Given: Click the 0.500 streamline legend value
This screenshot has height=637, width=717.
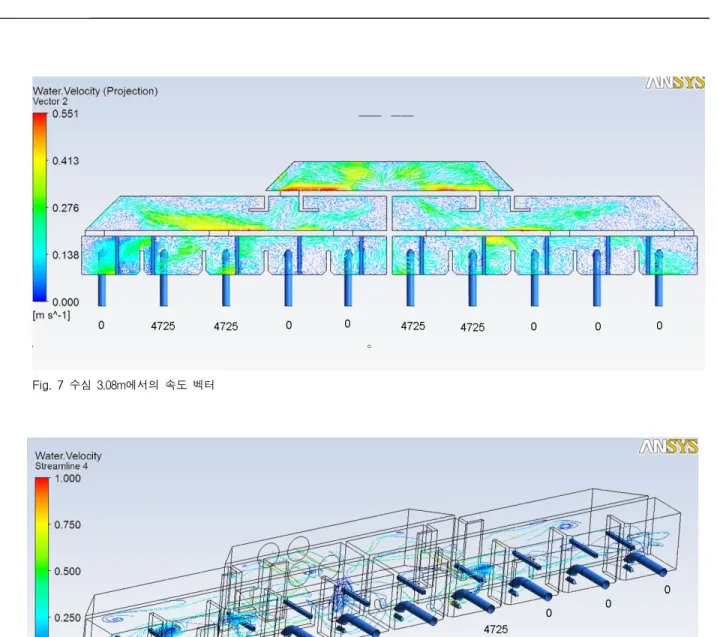Looking at the screenshot, I should (x=67, y=572).
